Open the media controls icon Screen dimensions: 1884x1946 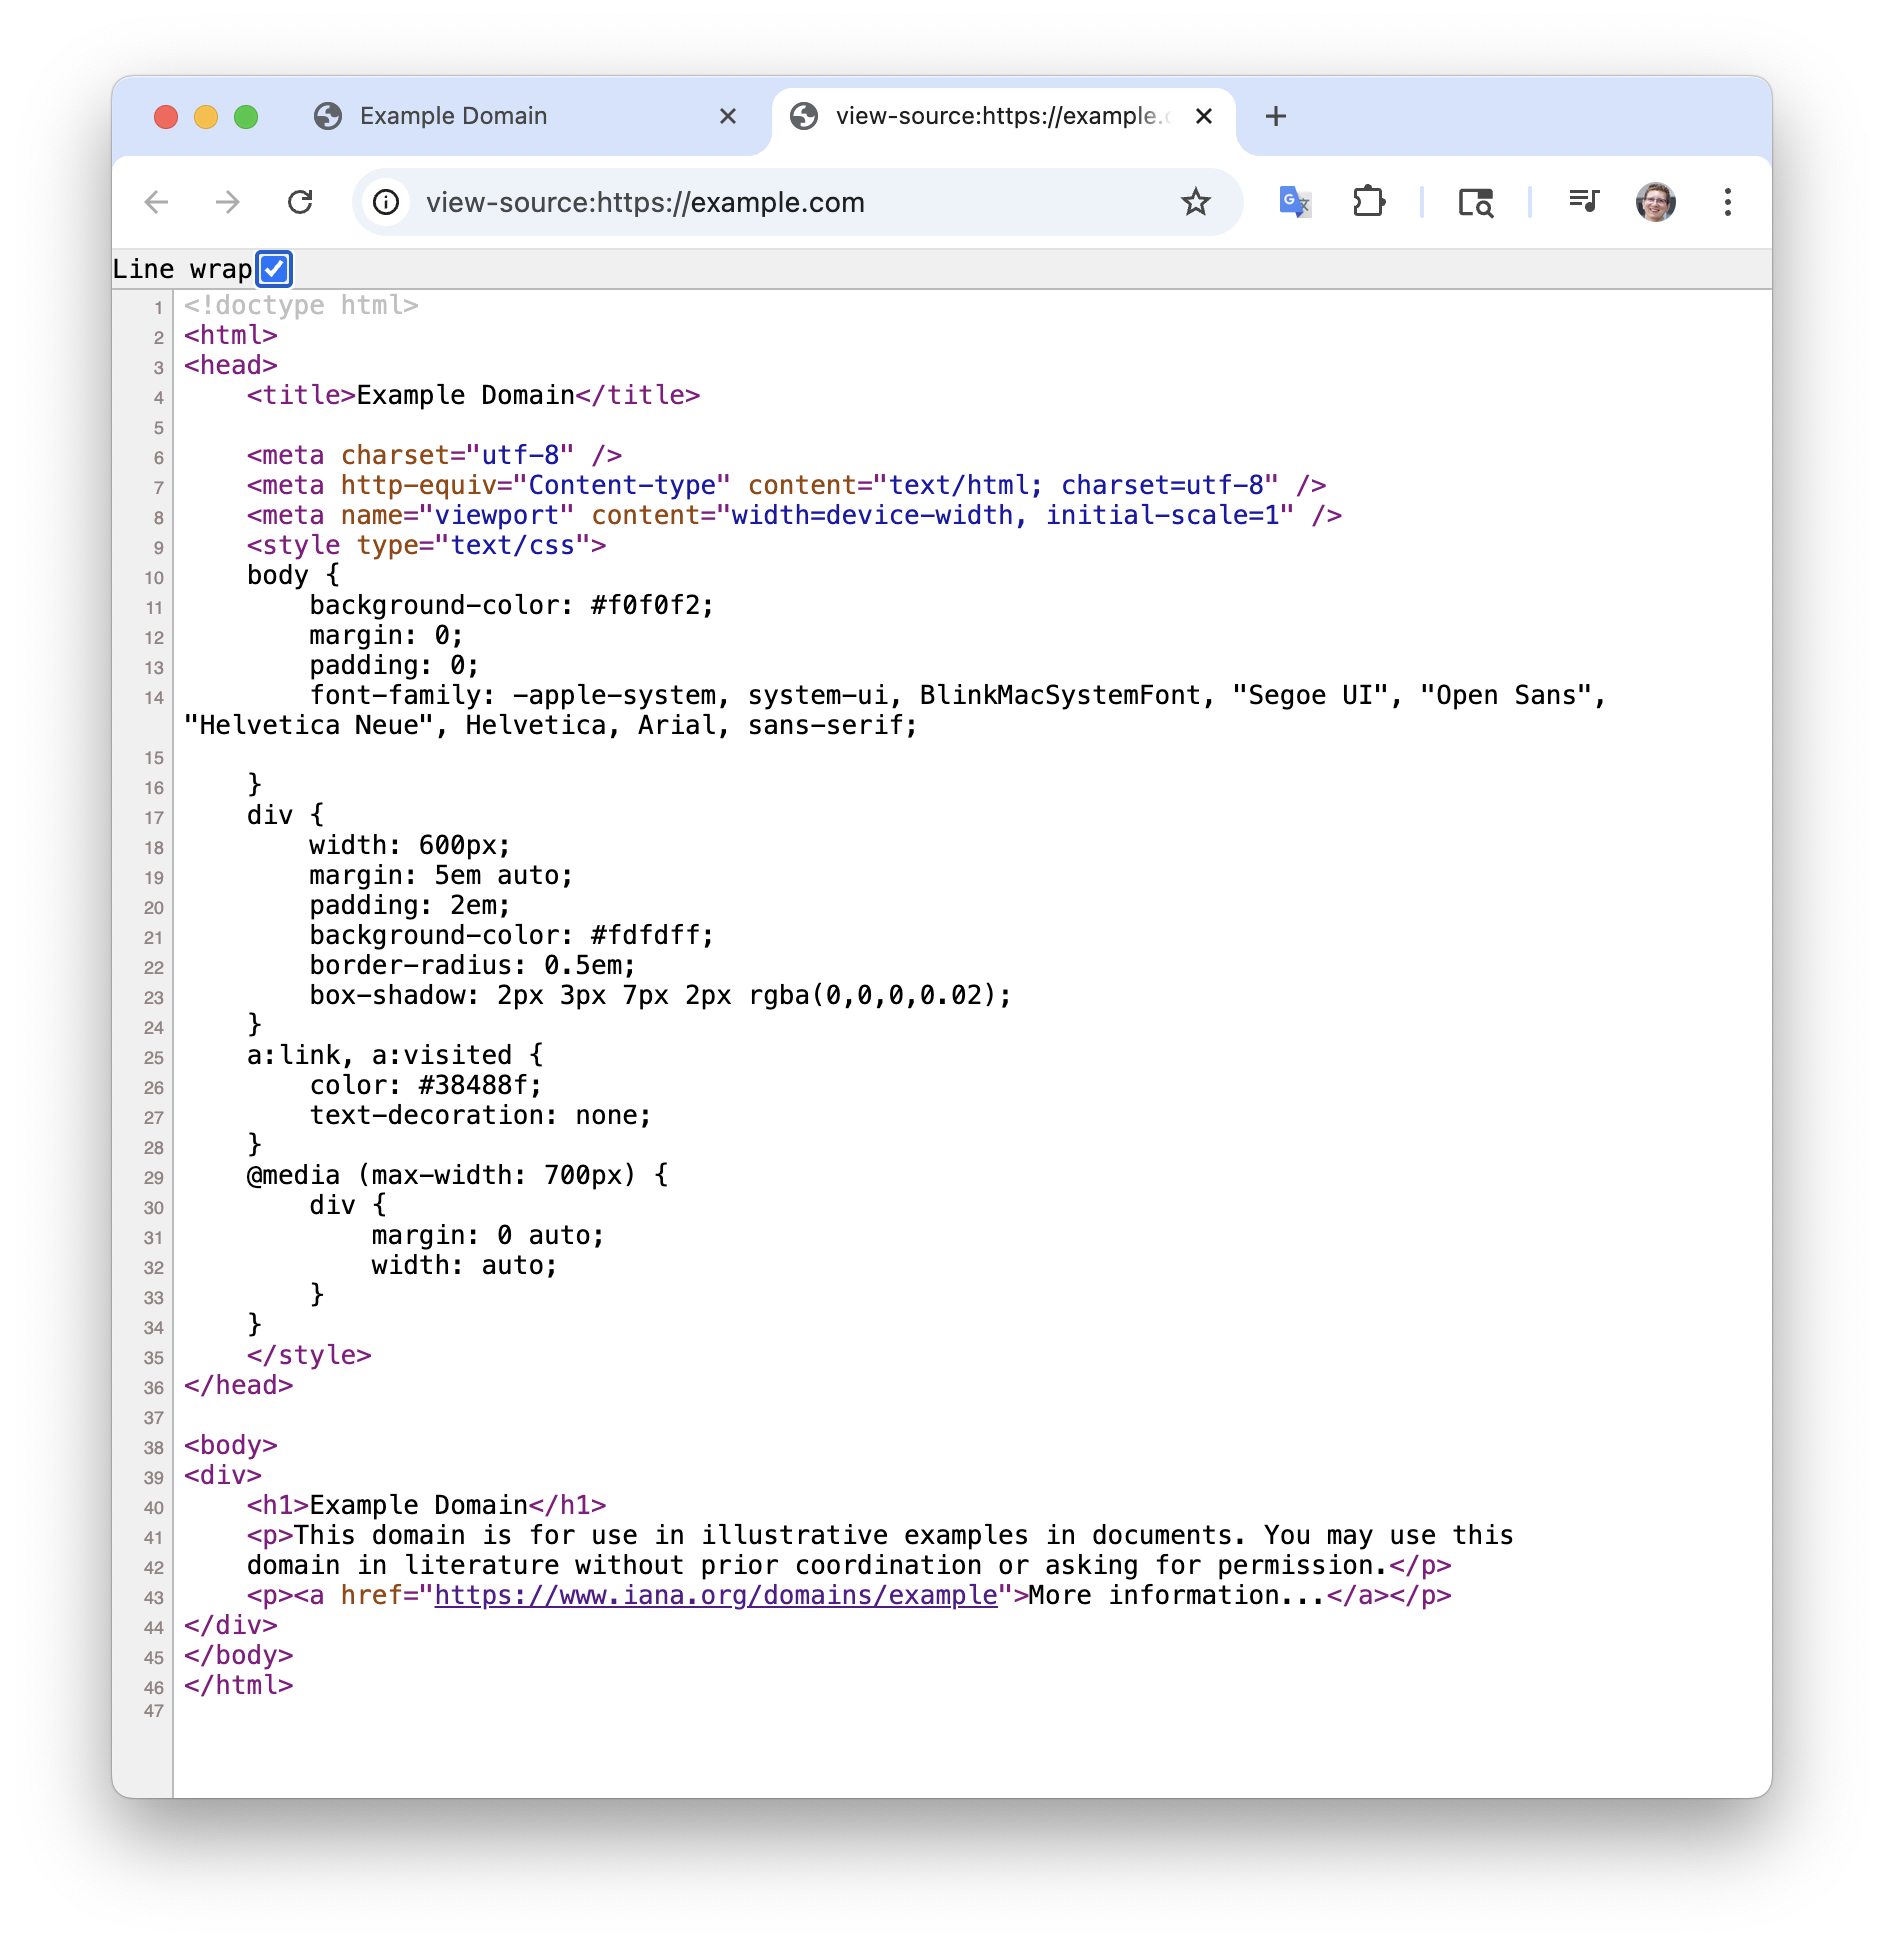[x=1583, y=203]
